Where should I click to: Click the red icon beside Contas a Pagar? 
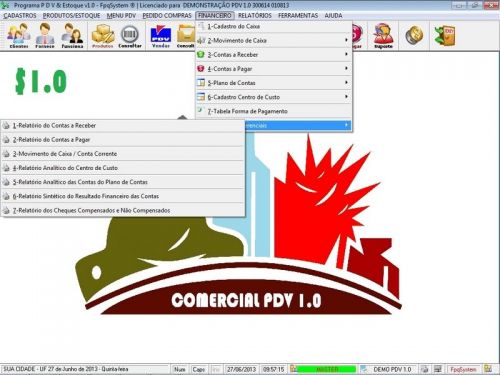pyautogui.click(x=201, y=68)
